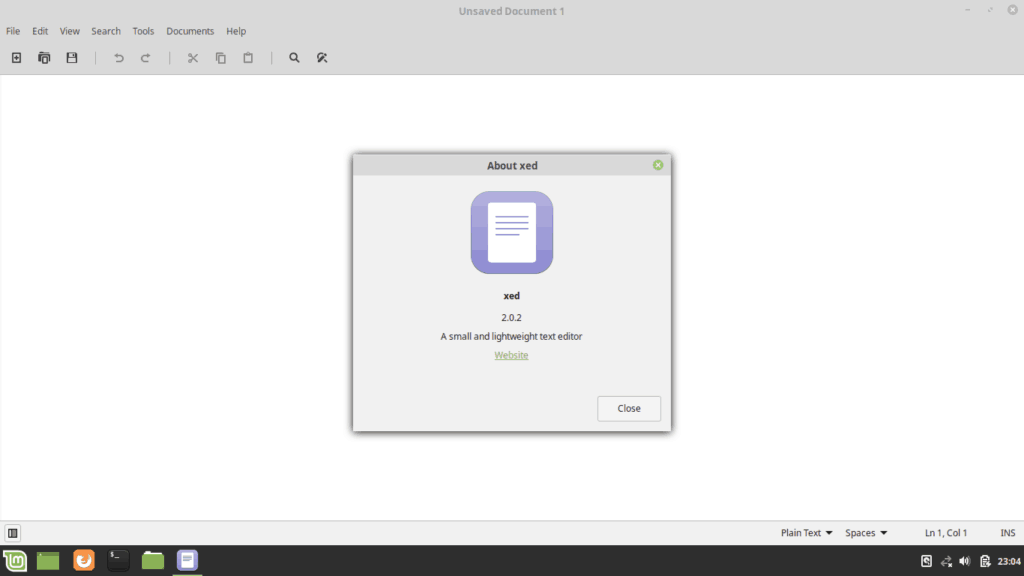Minimize the xed main window
Image resolution: width=1024 pixels, height=576 pixels.
(968, 10)
